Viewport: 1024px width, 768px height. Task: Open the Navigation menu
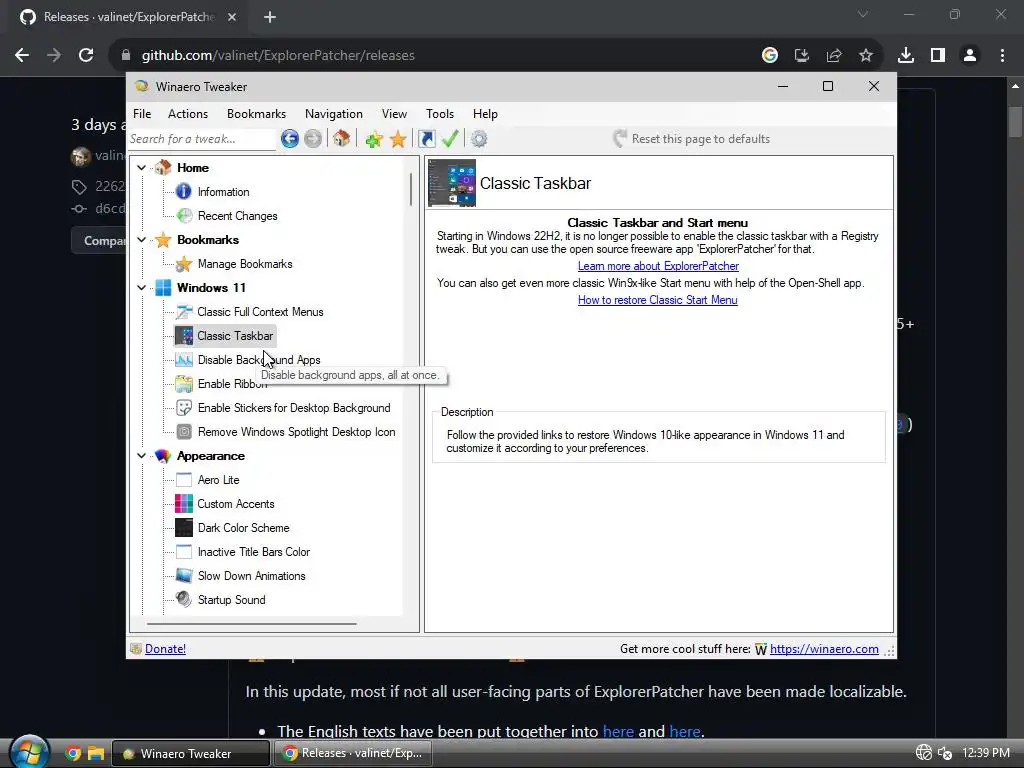tap(334, 114)
